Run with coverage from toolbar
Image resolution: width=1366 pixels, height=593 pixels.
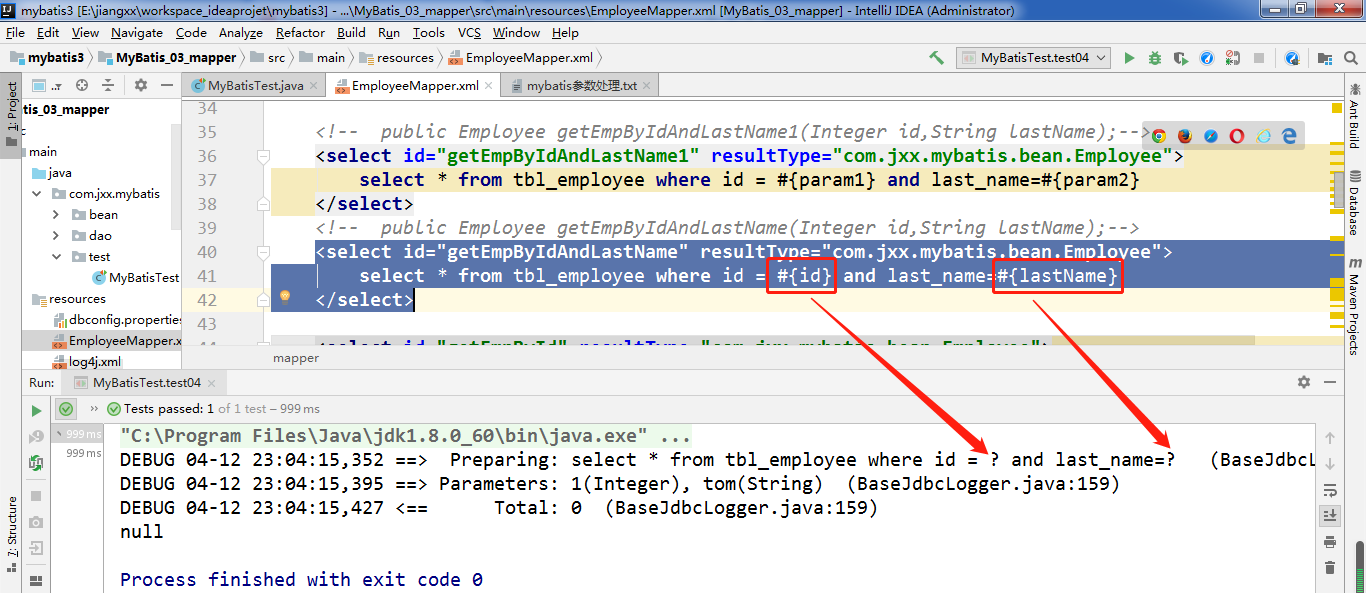point(1181,58)
